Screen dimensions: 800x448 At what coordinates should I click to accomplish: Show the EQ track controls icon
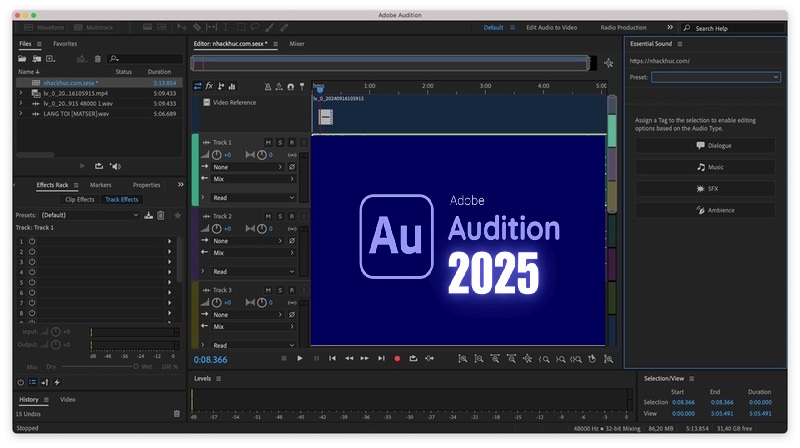coord(232,86)
